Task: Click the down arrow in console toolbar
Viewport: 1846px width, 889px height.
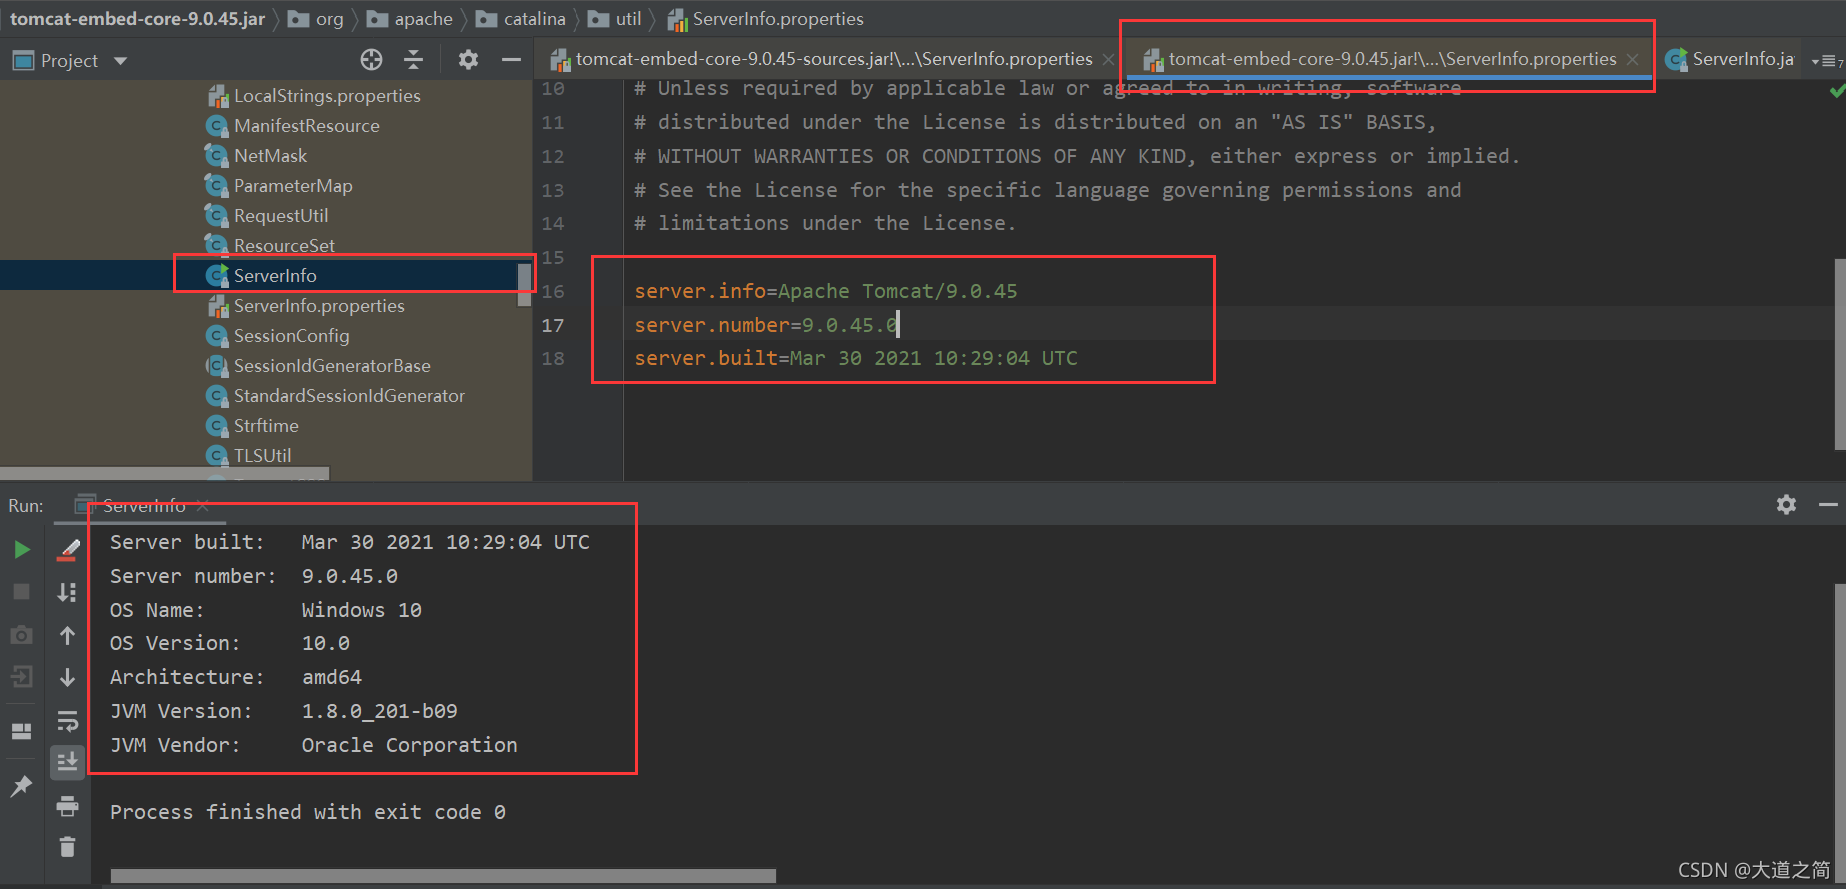Action: (67, 678)
